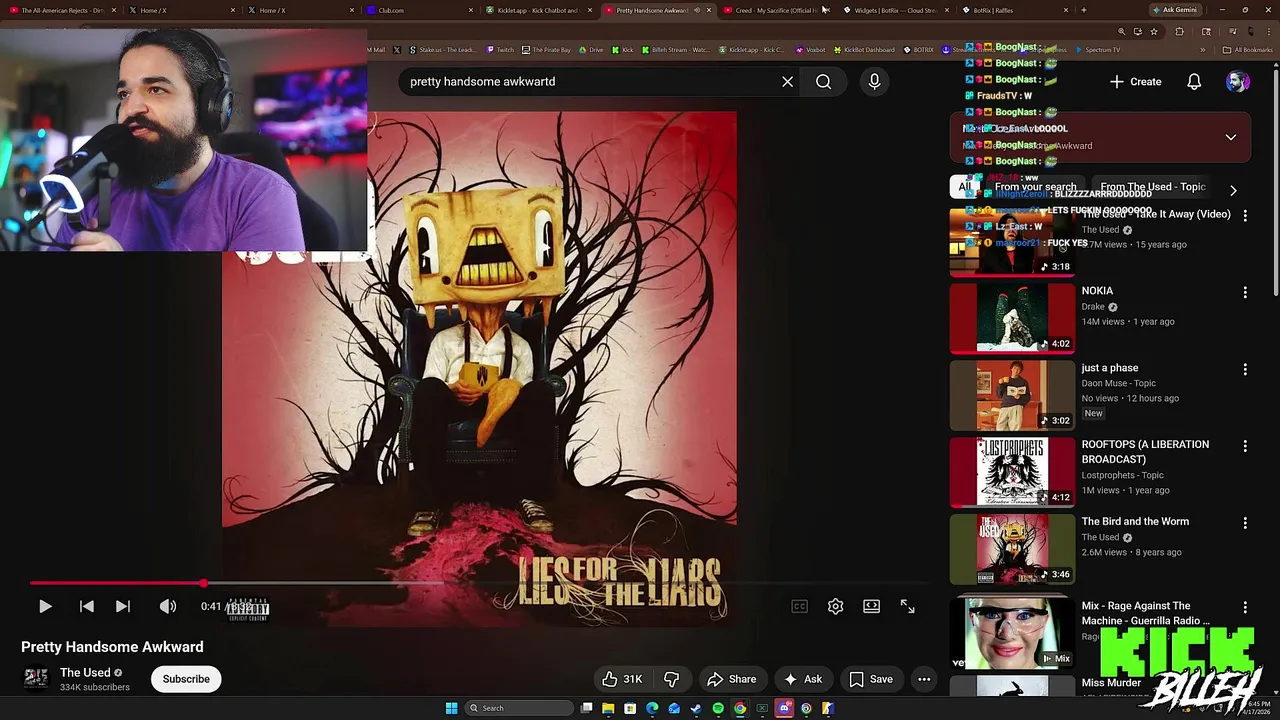Open Lostprophets ROOFTOPS thumbnail
1280x720 pixels.
1012,472
